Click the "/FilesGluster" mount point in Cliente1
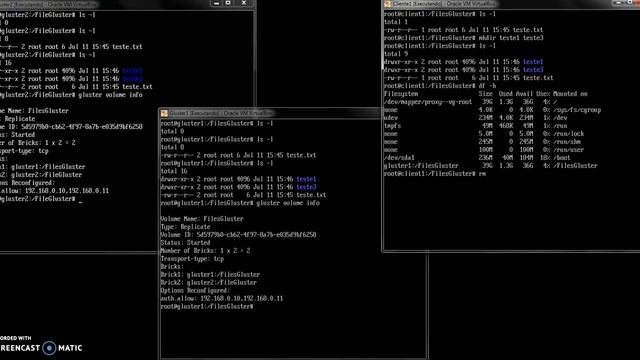The width and height of the screenshot is (640, 360). tap(575, 166)
